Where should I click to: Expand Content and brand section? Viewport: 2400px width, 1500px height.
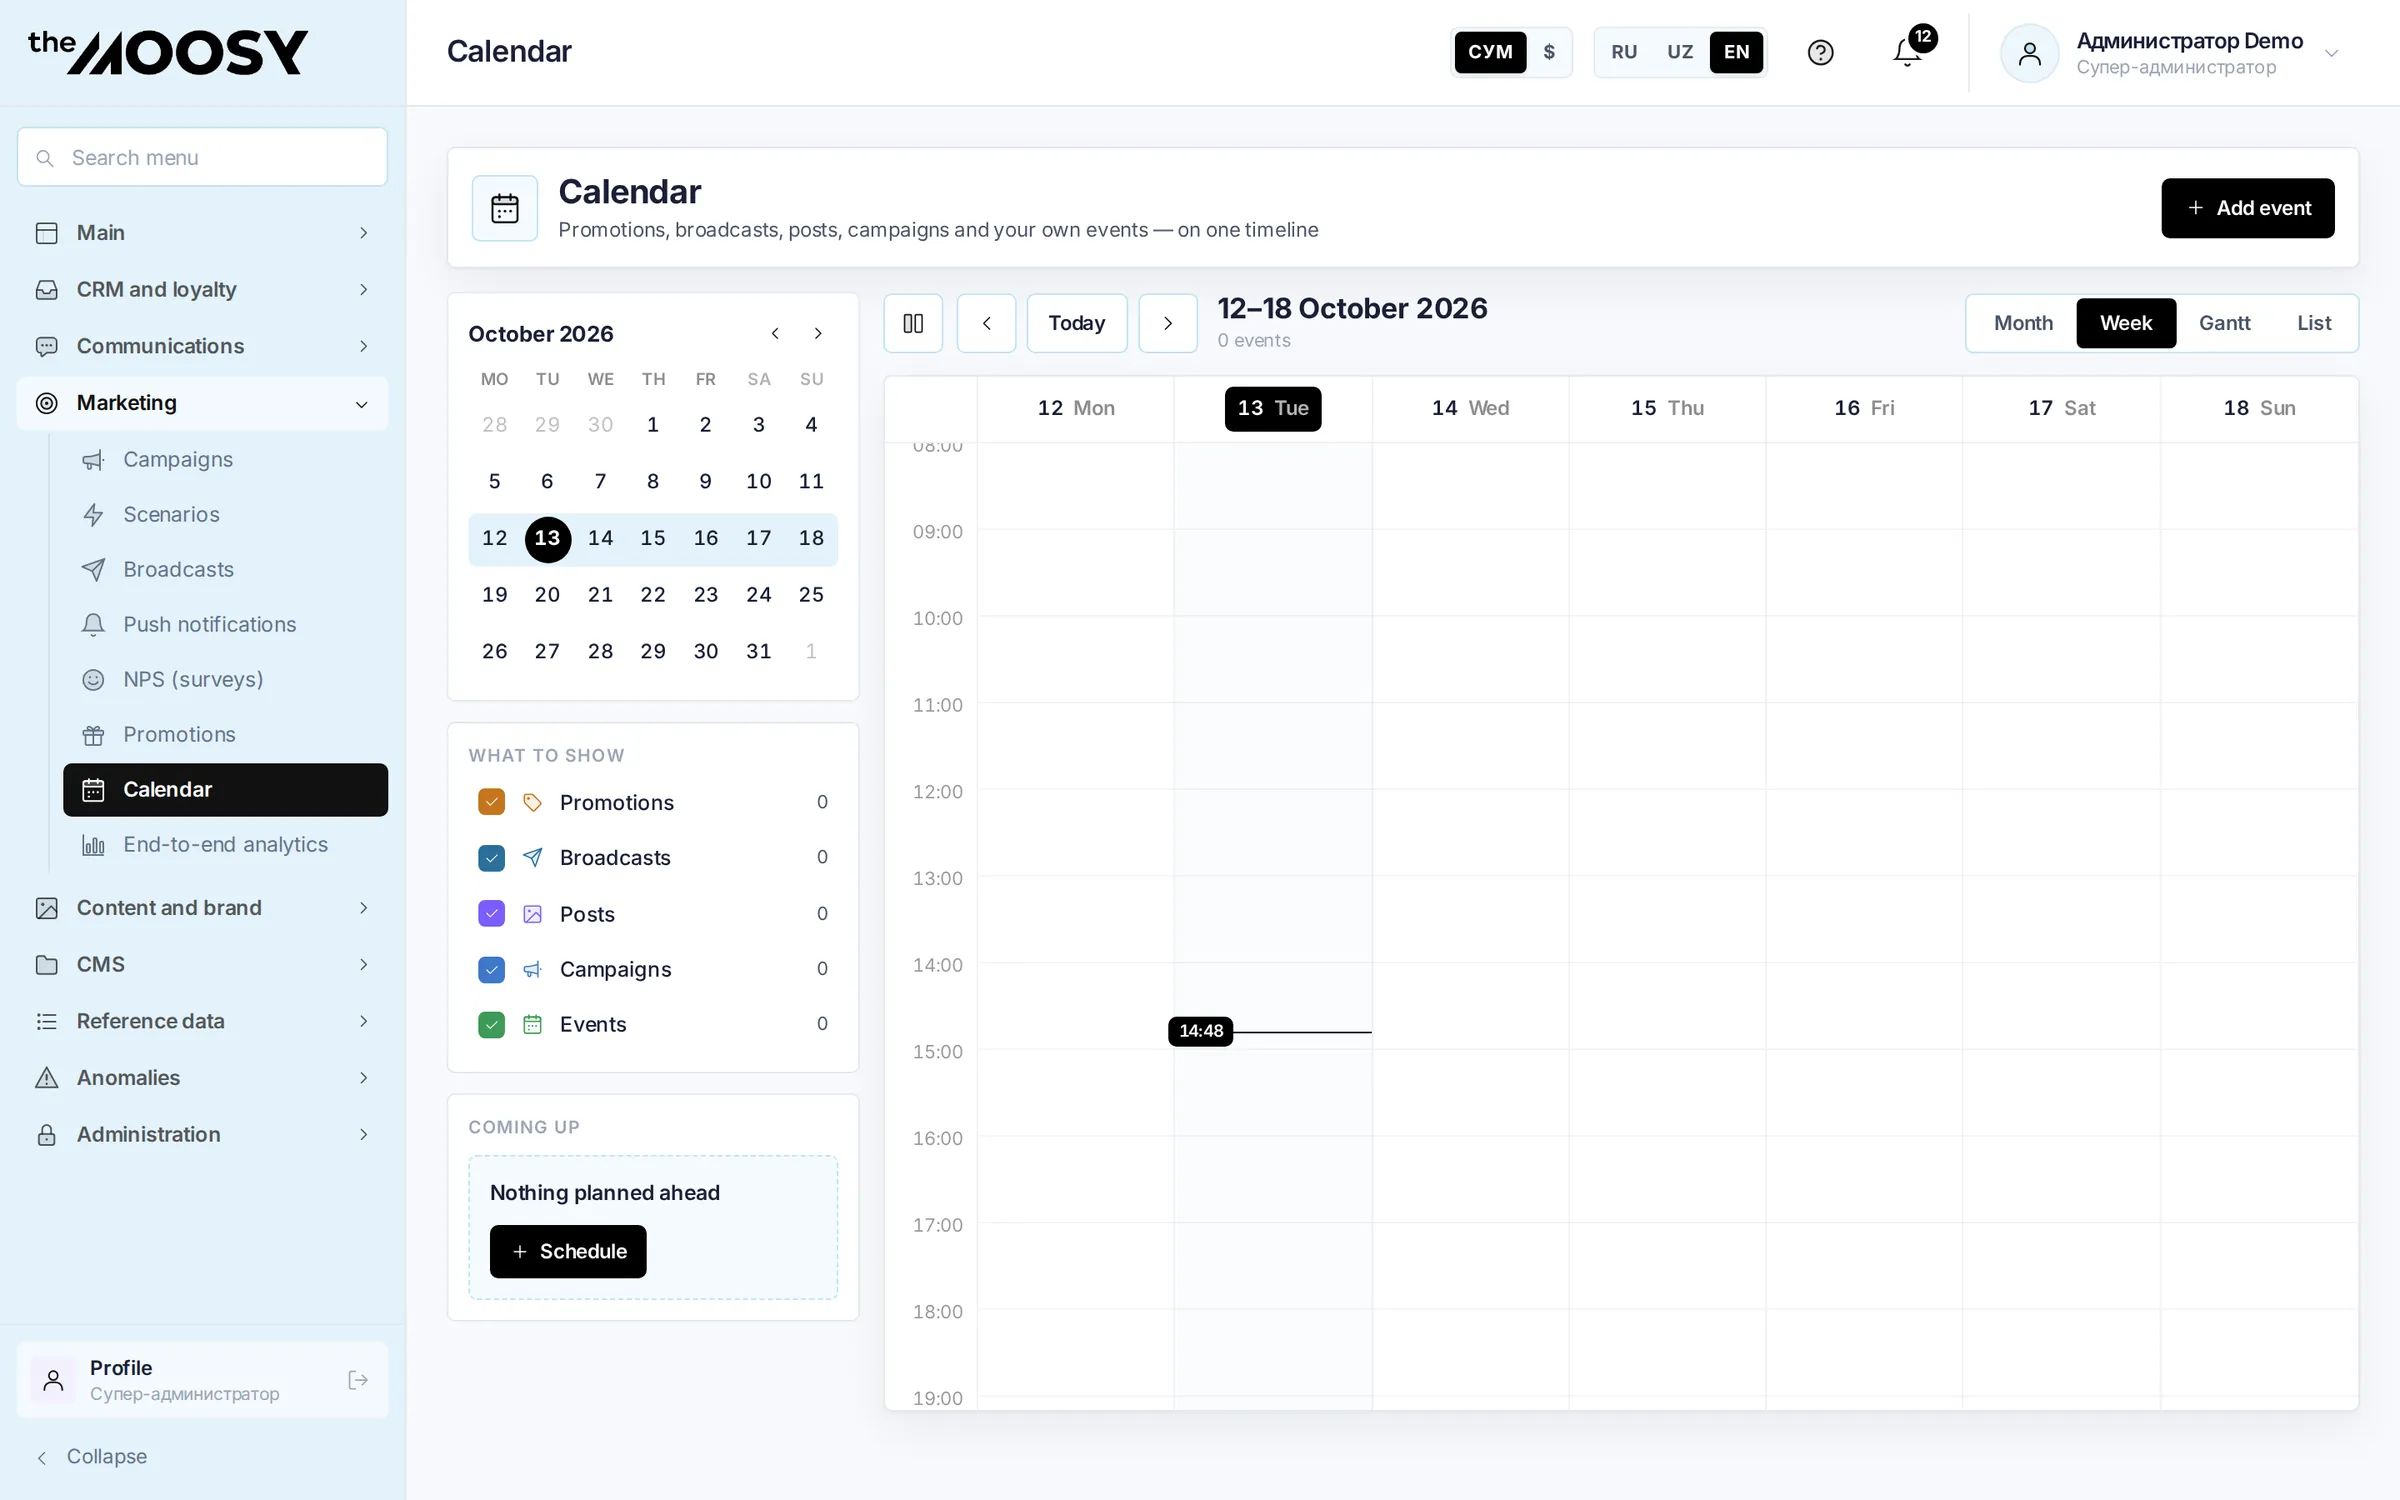point(202,907)
